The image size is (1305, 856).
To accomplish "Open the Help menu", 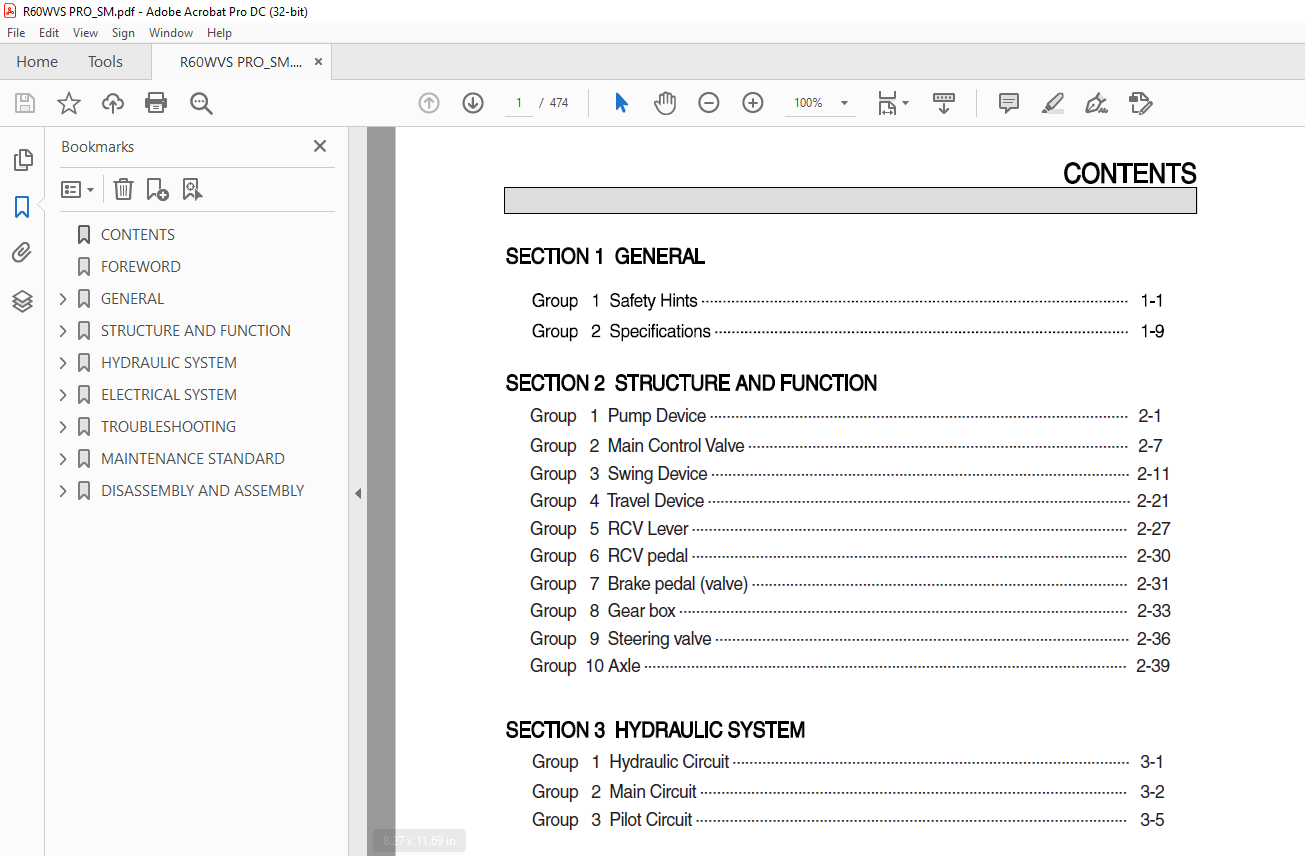I will (219, 33).
